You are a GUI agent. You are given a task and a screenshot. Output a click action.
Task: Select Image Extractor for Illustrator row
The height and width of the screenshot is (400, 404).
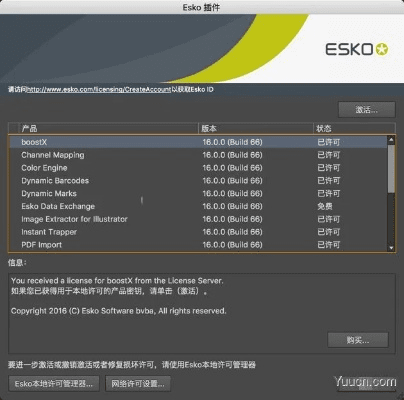point(198,219)
